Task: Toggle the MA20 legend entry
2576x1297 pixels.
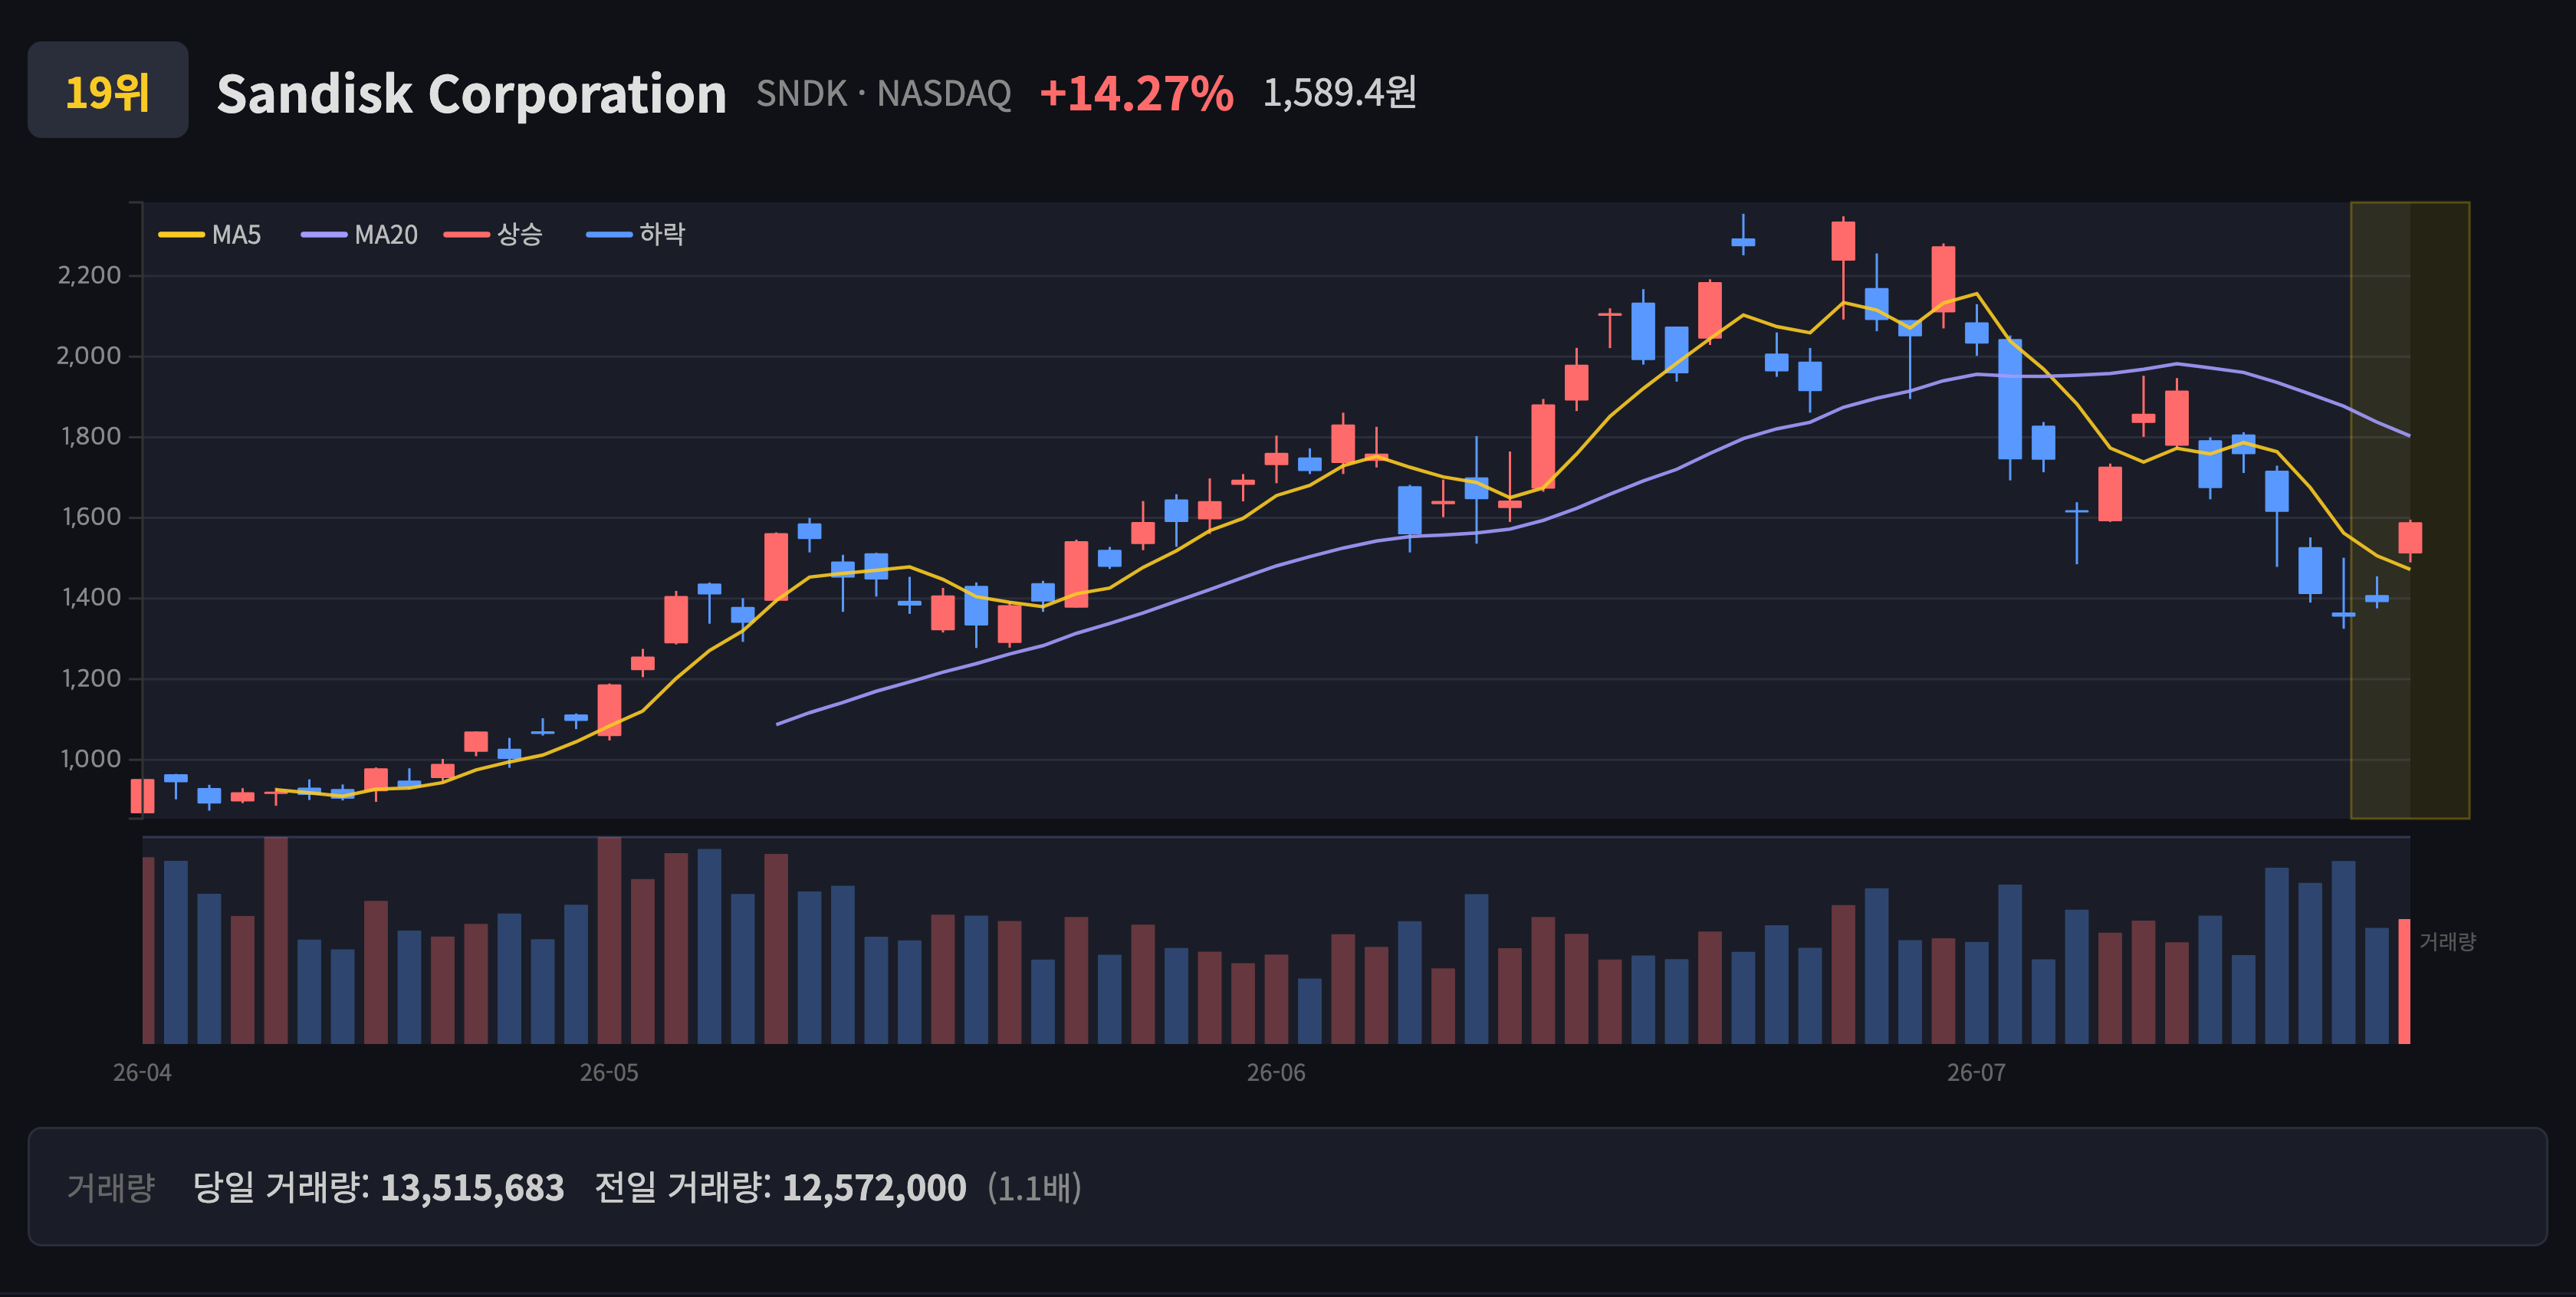Action: pos(360,234)
